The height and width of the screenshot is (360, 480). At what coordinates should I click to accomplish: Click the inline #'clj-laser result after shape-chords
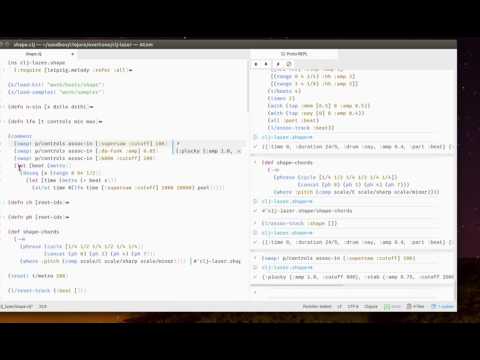(217, 261)
